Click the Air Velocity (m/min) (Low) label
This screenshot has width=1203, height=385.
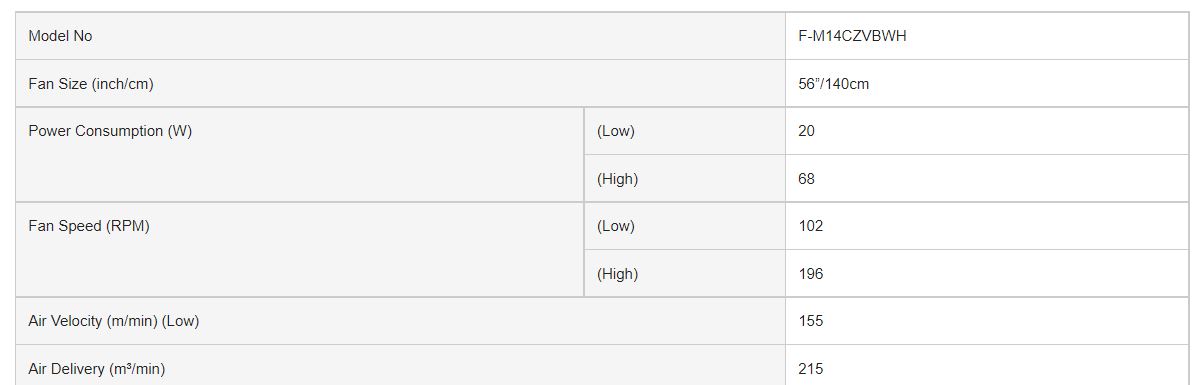pos(114,321)
